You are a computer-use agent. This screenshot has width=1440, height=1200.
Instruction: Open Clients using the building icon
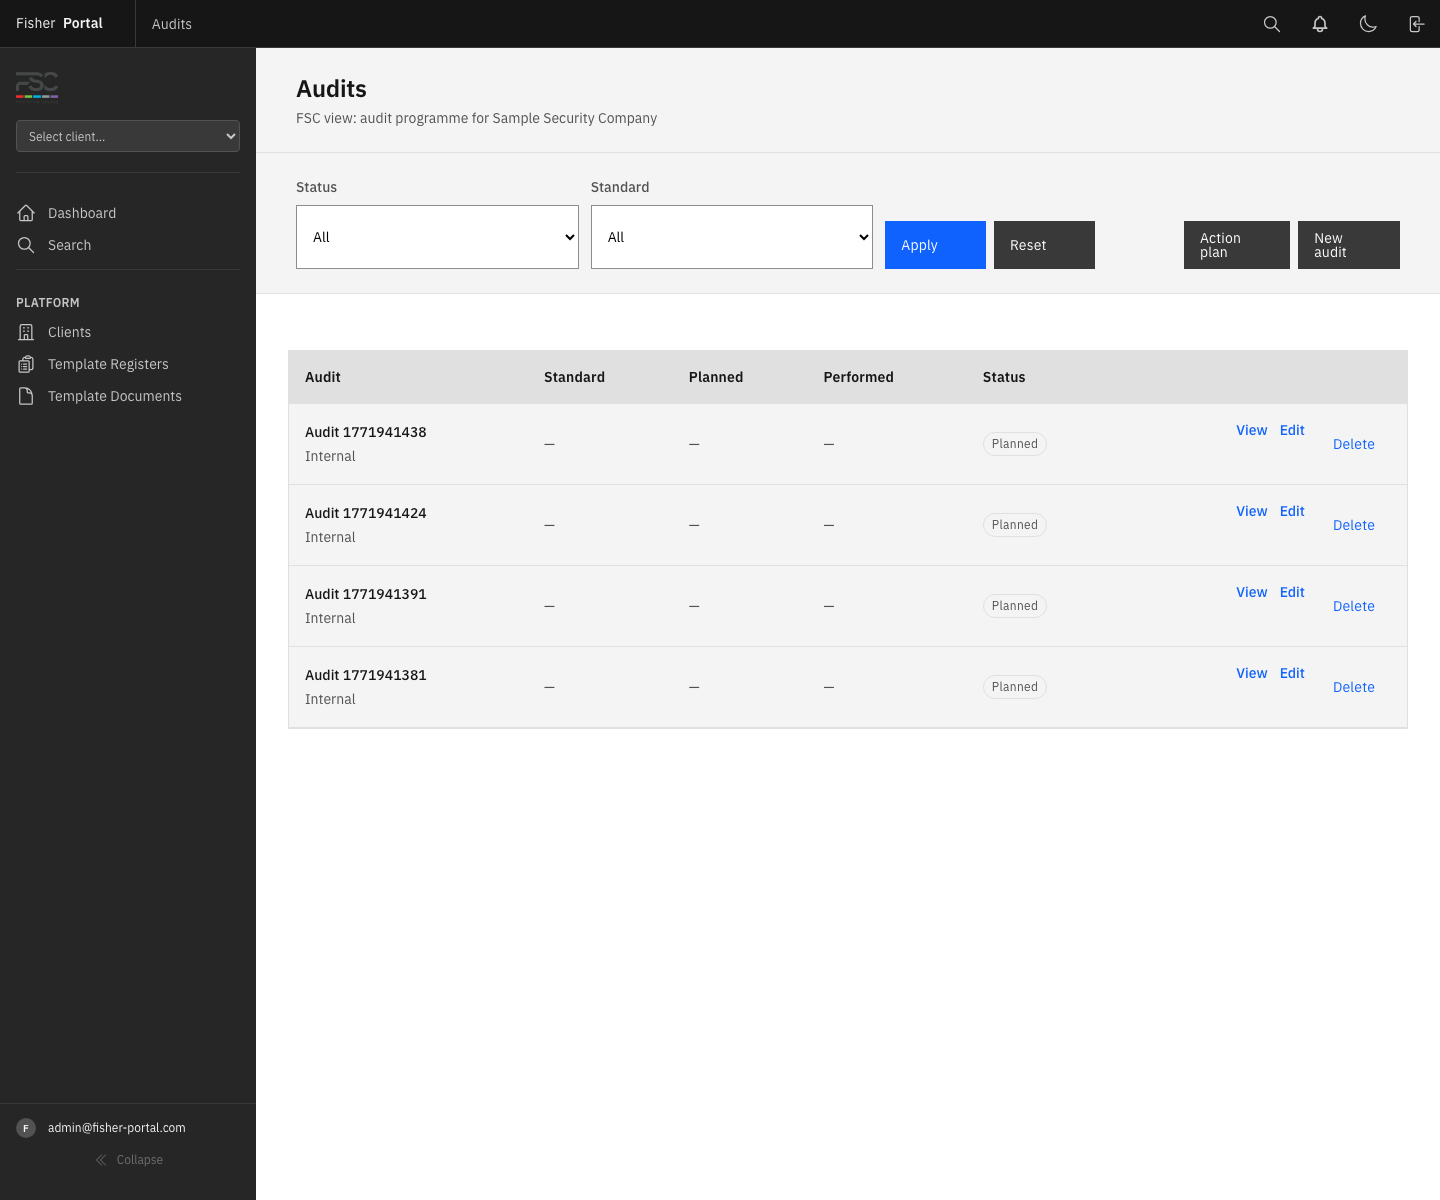[26, 332]
